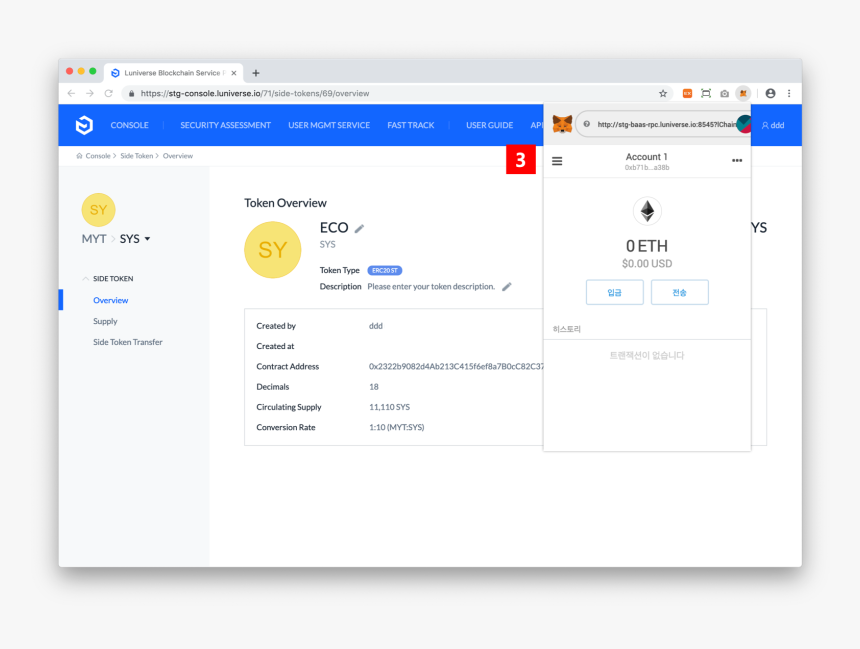Image resolution: width=860 pixels, height=649 pixels.
Task: Open a new browser tab
Action: point(256,73)
